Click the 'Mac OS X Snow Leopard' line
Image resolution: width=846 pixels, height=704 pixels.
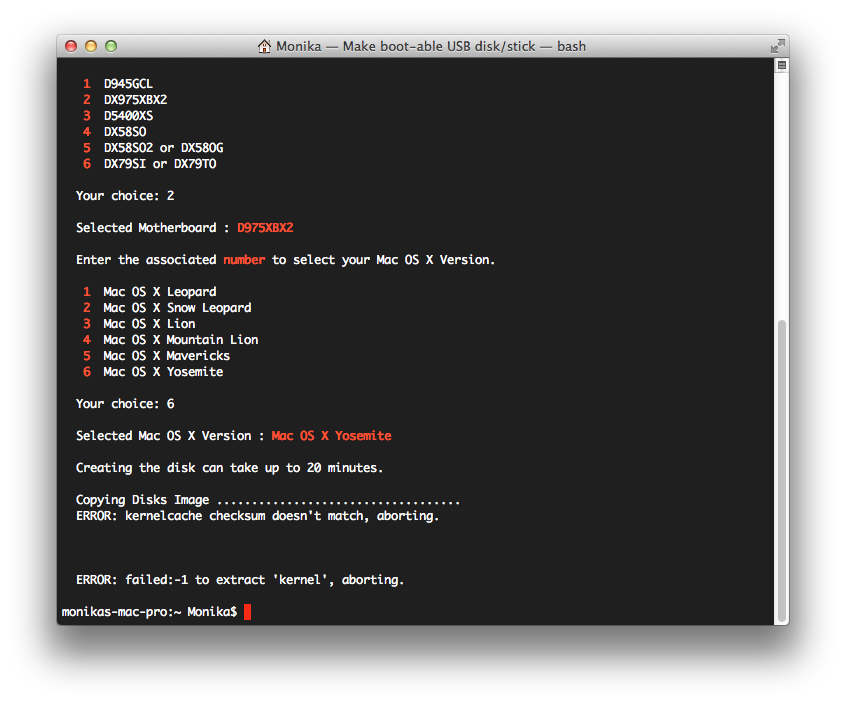[177, 308]
